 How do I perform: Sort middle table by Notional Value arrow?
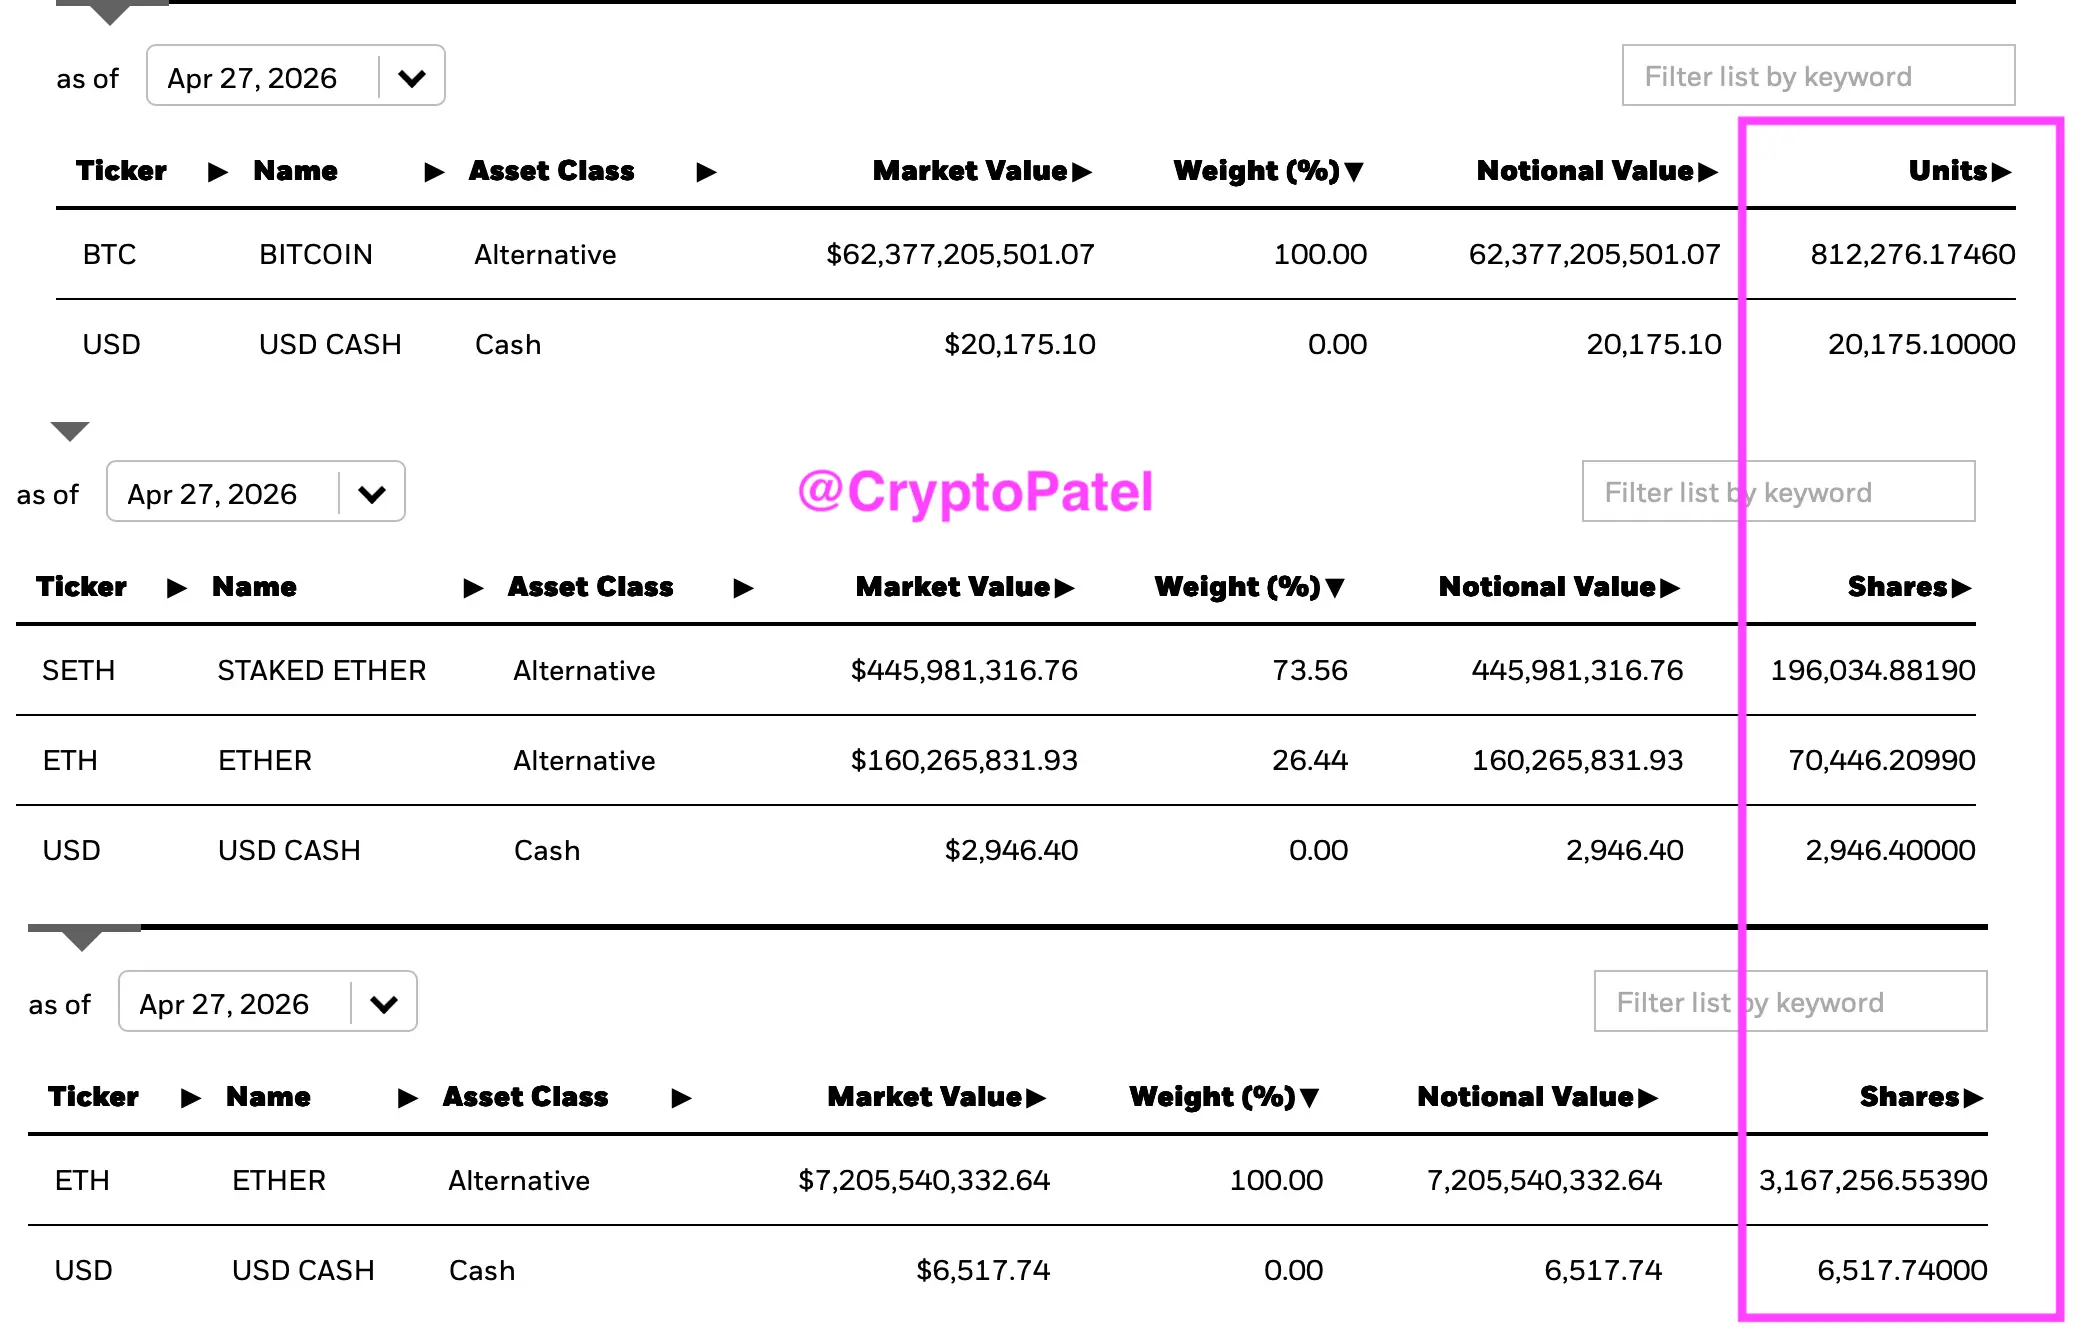[x=1669, y=588]
